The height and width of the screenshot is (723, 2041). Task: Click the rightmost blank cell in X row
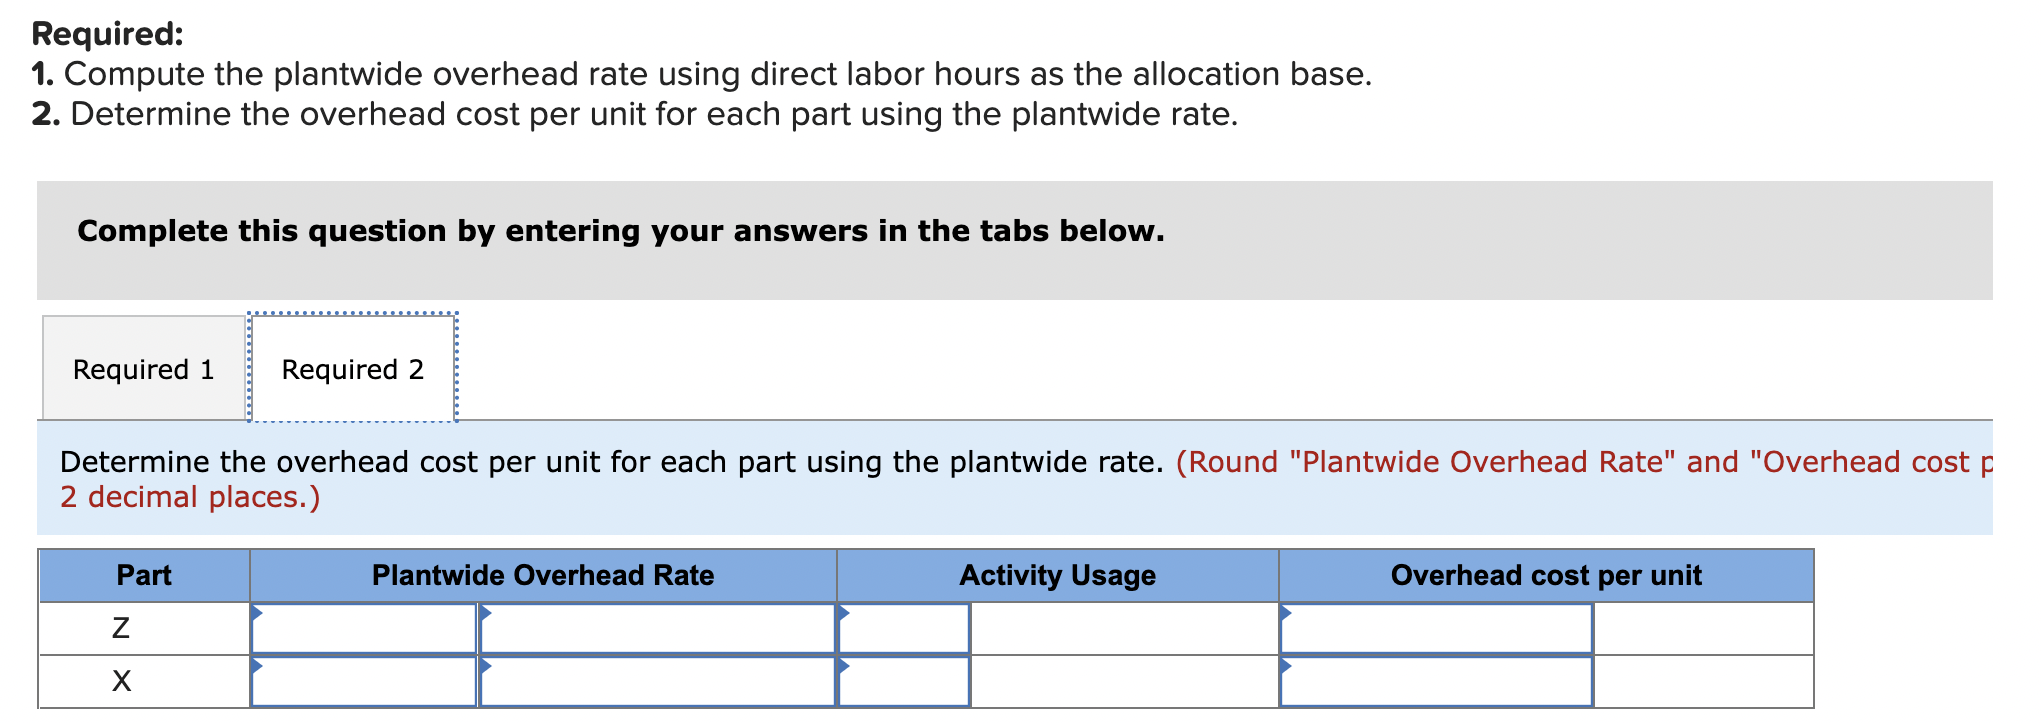click(x=1703, y=681)
